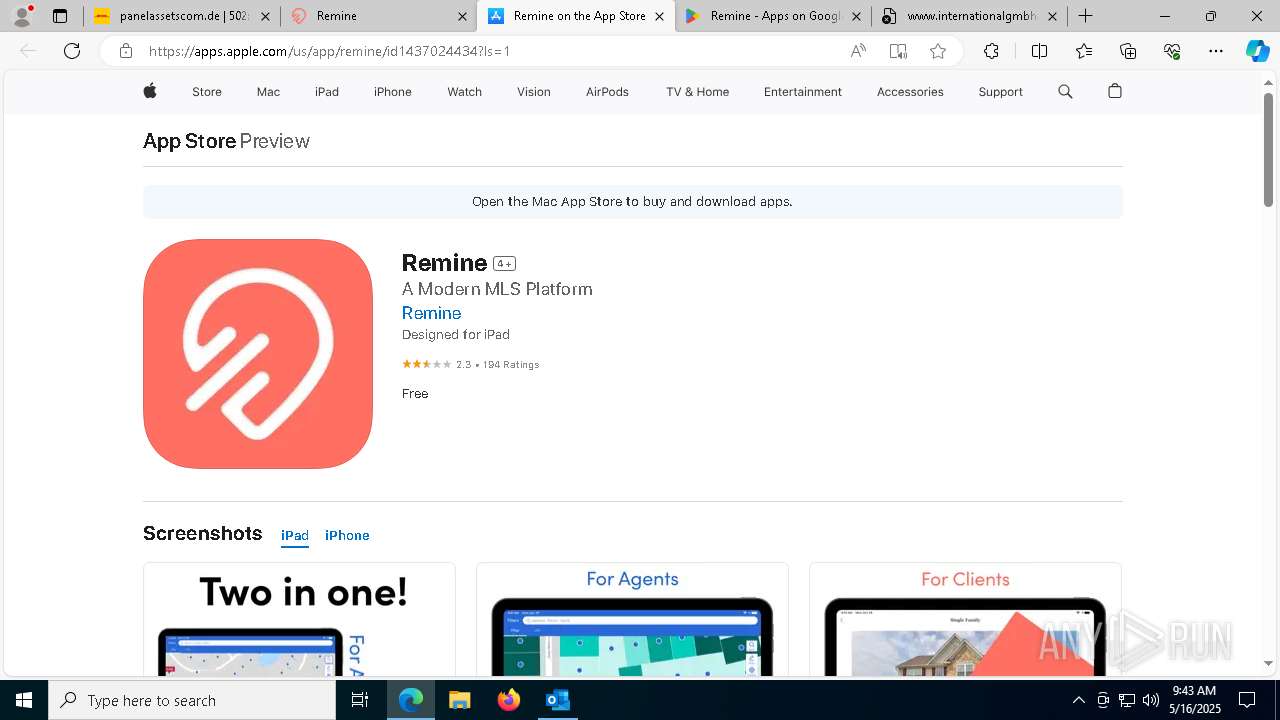Open Edge Settings and more menu
The width and height of the screenshot is (1280, 720).
(x=1216, y=51)
